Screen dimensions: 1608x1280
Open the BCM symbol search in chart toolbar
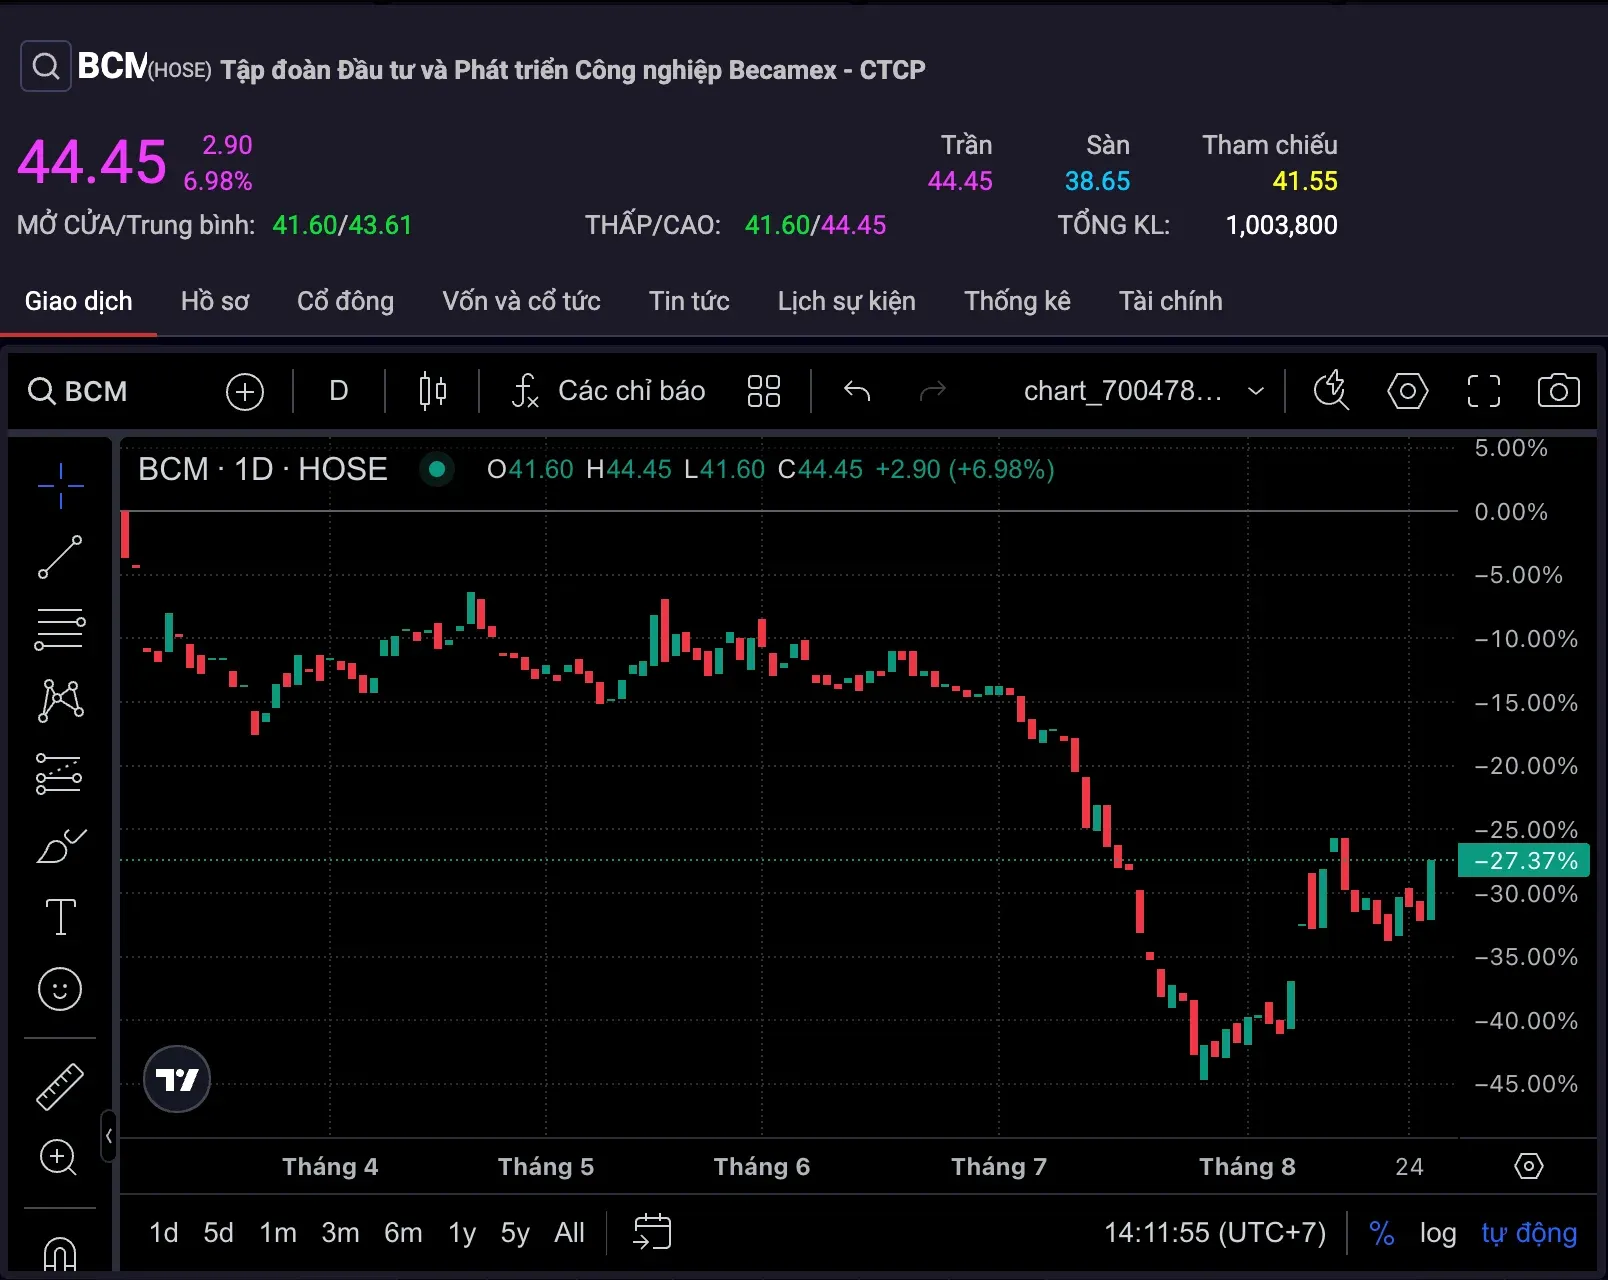pyautogui.click(x=78, y=391)
